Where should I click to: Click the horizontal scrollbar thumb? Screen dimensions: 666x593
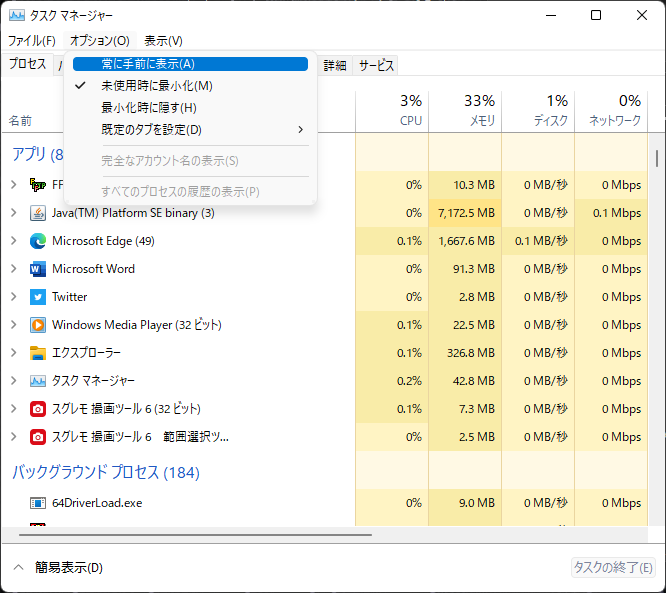[x=195, y=535]
